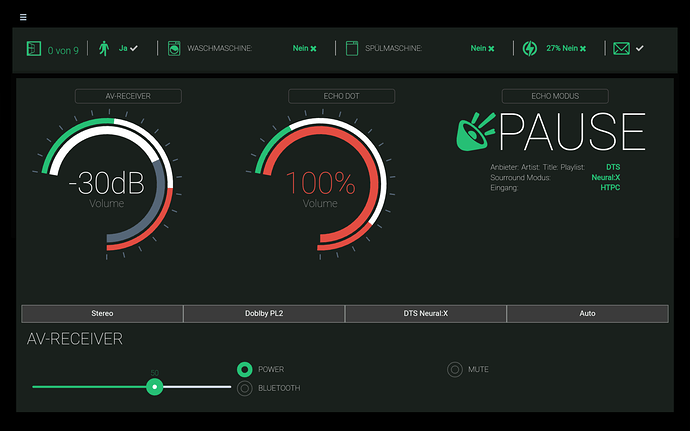Click the door/window status icon
Screen dimensions: 690x431
tap(34, 48)
